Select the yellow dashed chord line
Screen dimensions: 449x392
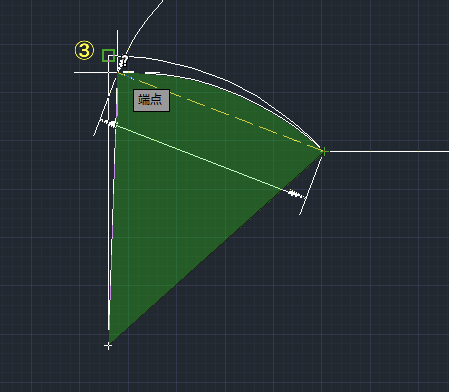pyautogui.click(x=220, y=112)
